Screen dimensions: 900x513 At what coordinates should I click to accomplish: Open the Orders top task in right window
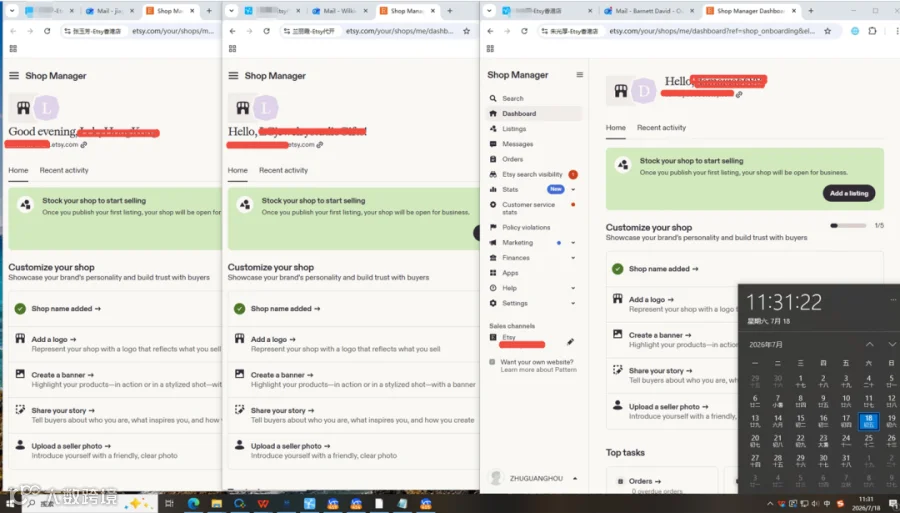pos(645,481)
